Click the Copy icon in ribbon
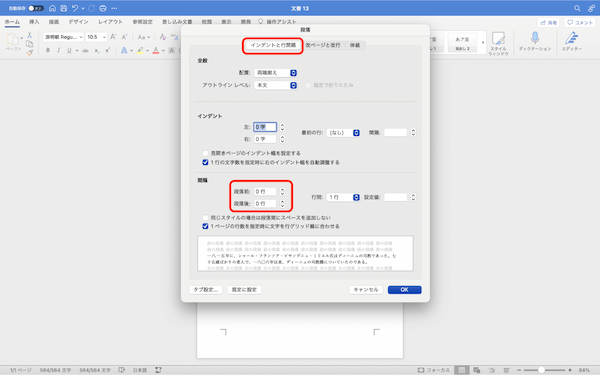The width and height of the screenshot is (600, 375). coord(29,44)
